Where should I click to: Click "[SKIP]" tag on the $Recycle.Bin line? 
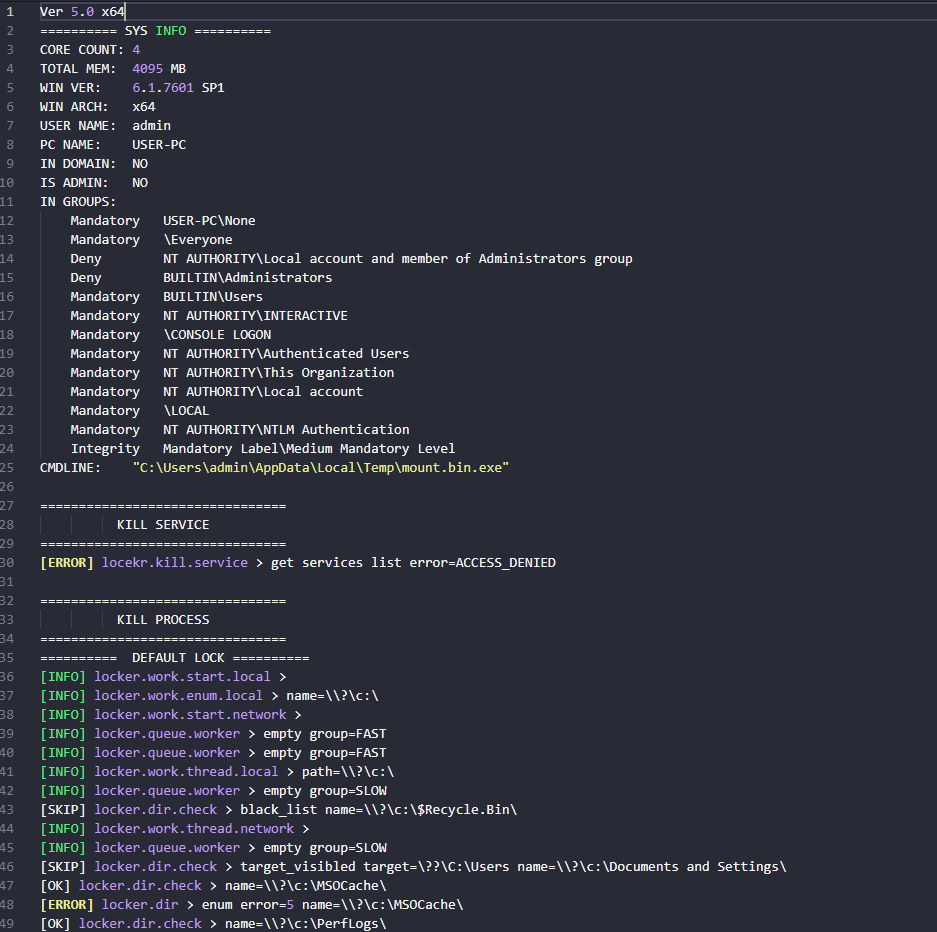click(63, 810)
